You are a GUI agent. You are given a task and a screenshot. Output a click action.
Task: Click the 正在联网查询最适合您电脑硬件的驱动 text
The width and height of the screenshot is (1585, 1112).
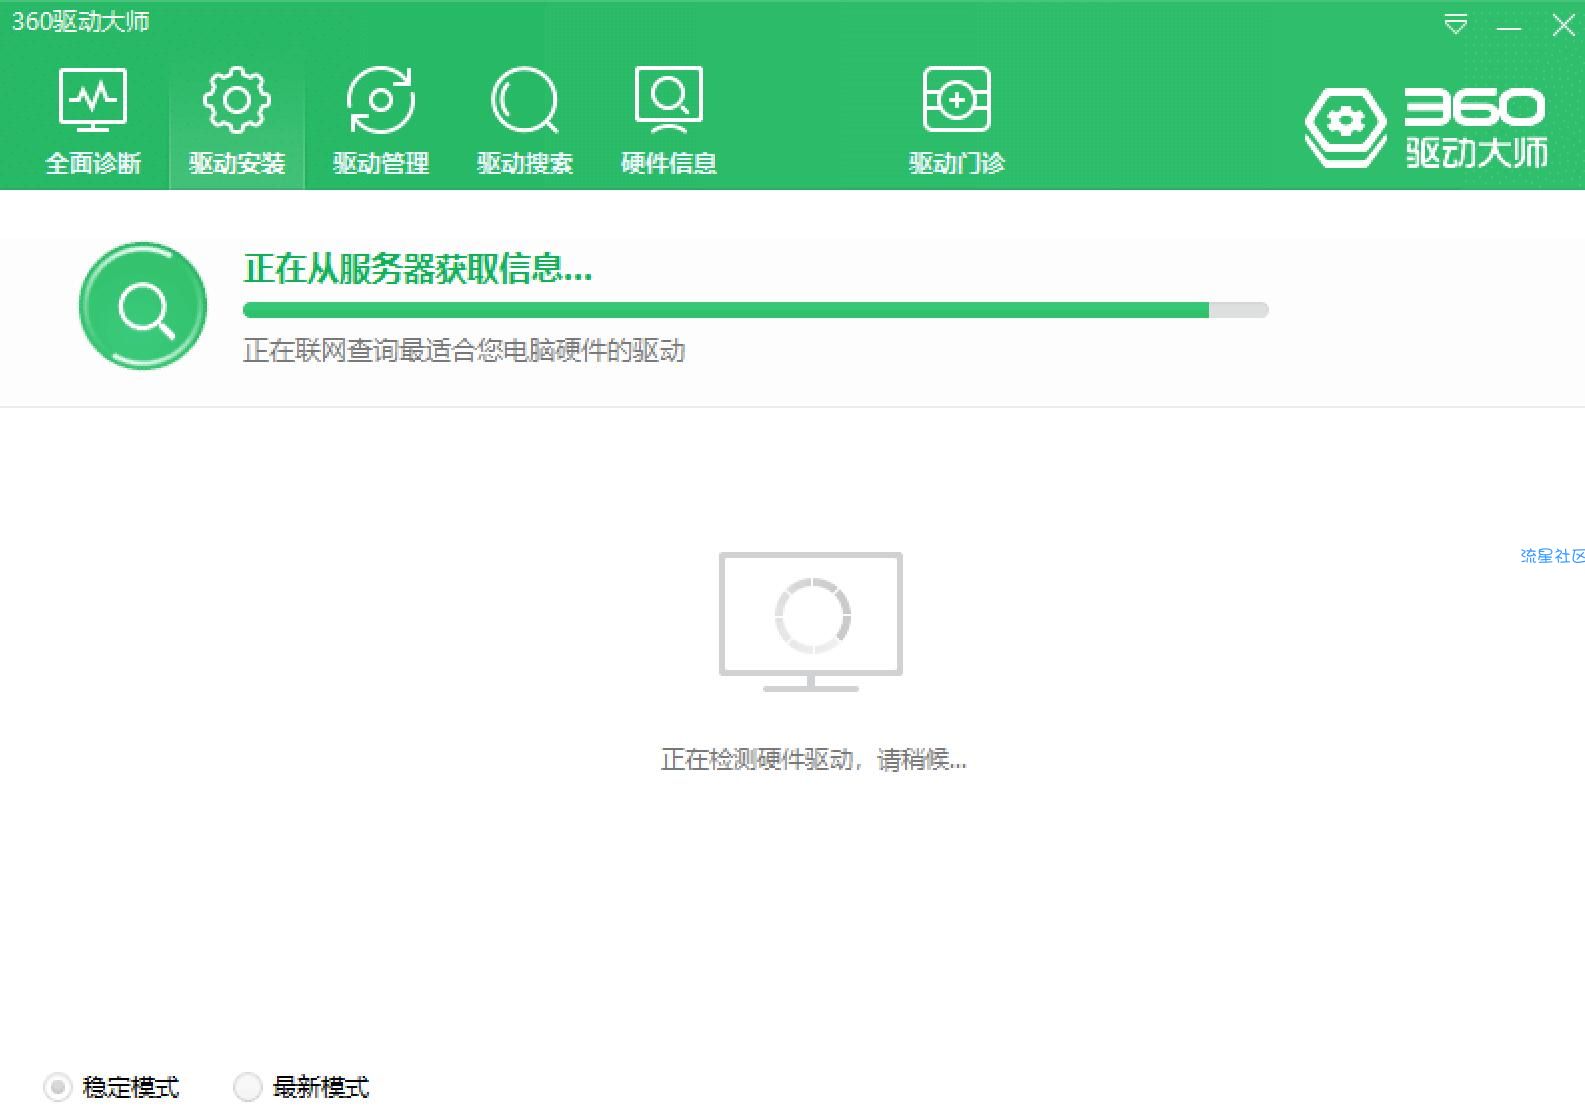click(464, 351)
